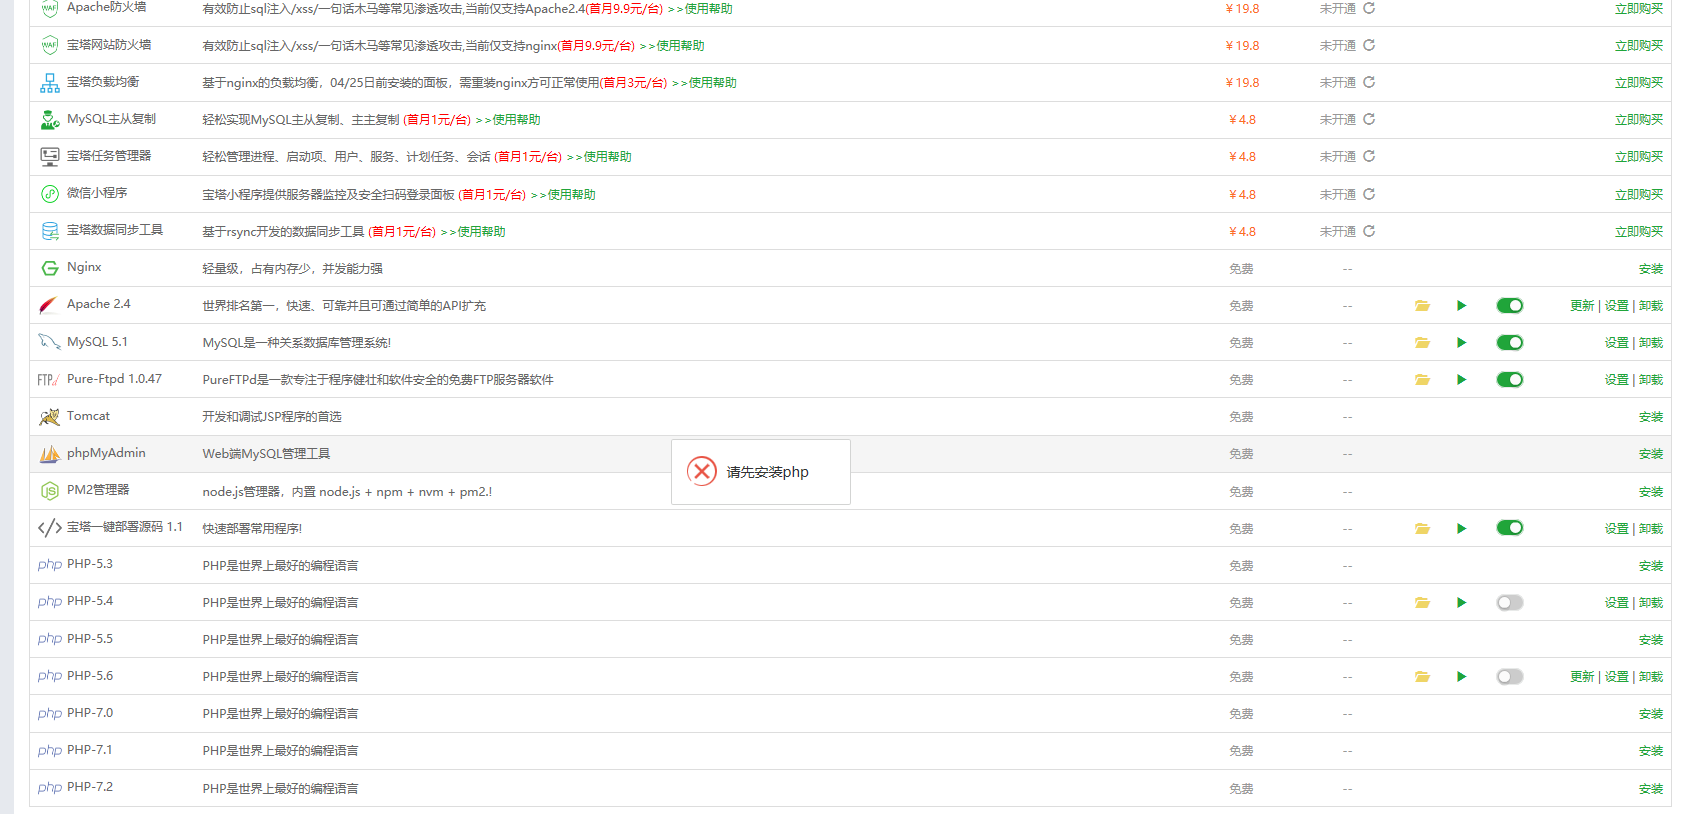Image resolution: width=1682 pixels, height=814 pixels.
Task: Click the green play icon for Pure-Ftpd
Action: pyautogui.click(x=1462, y=380)
